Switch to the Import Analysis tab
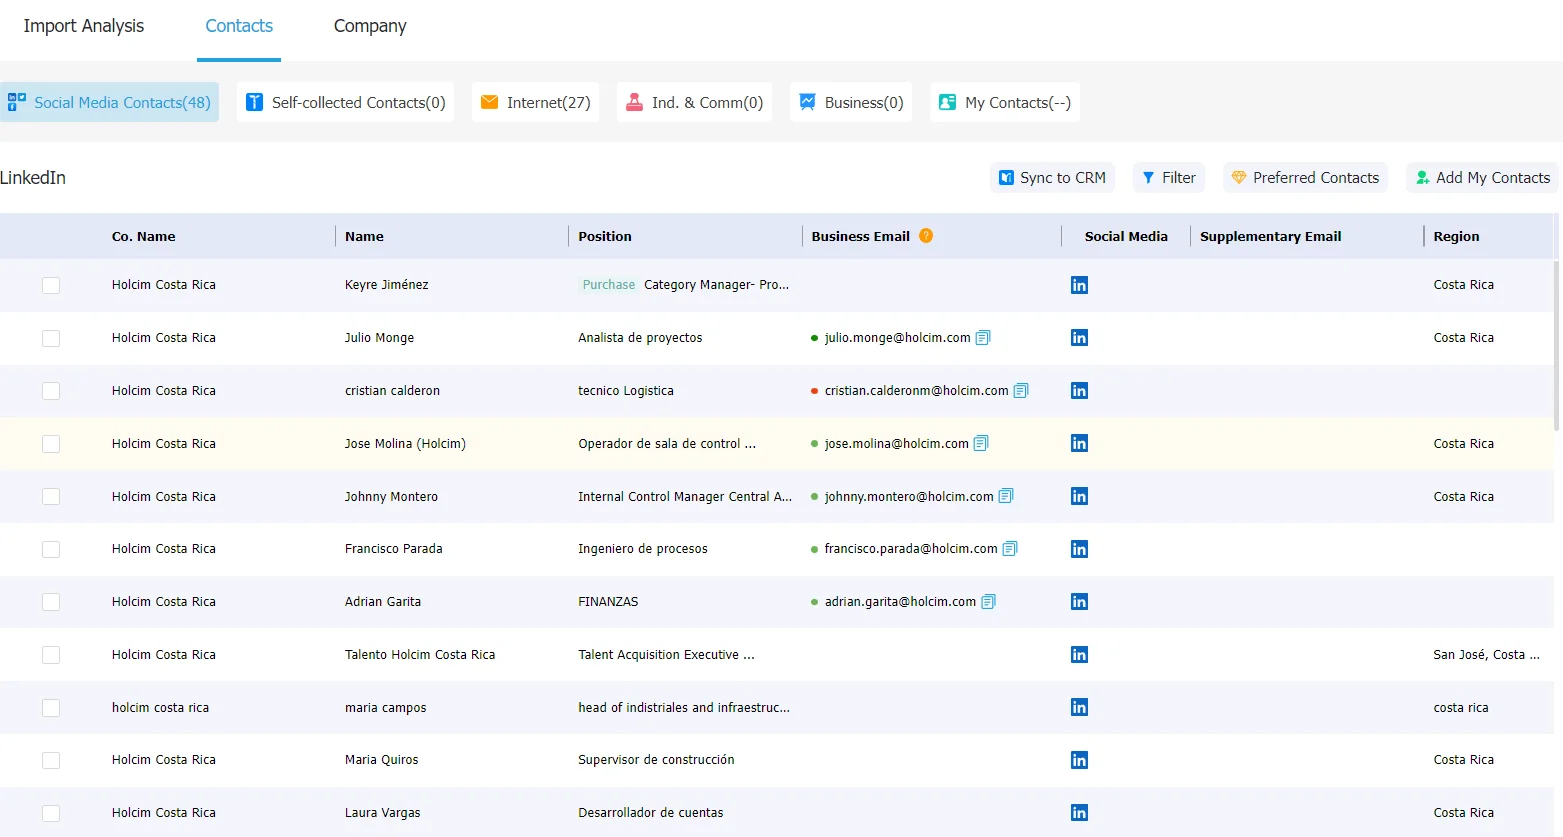The height and width of the screenshot is (837, 1563). coord(84,26)
